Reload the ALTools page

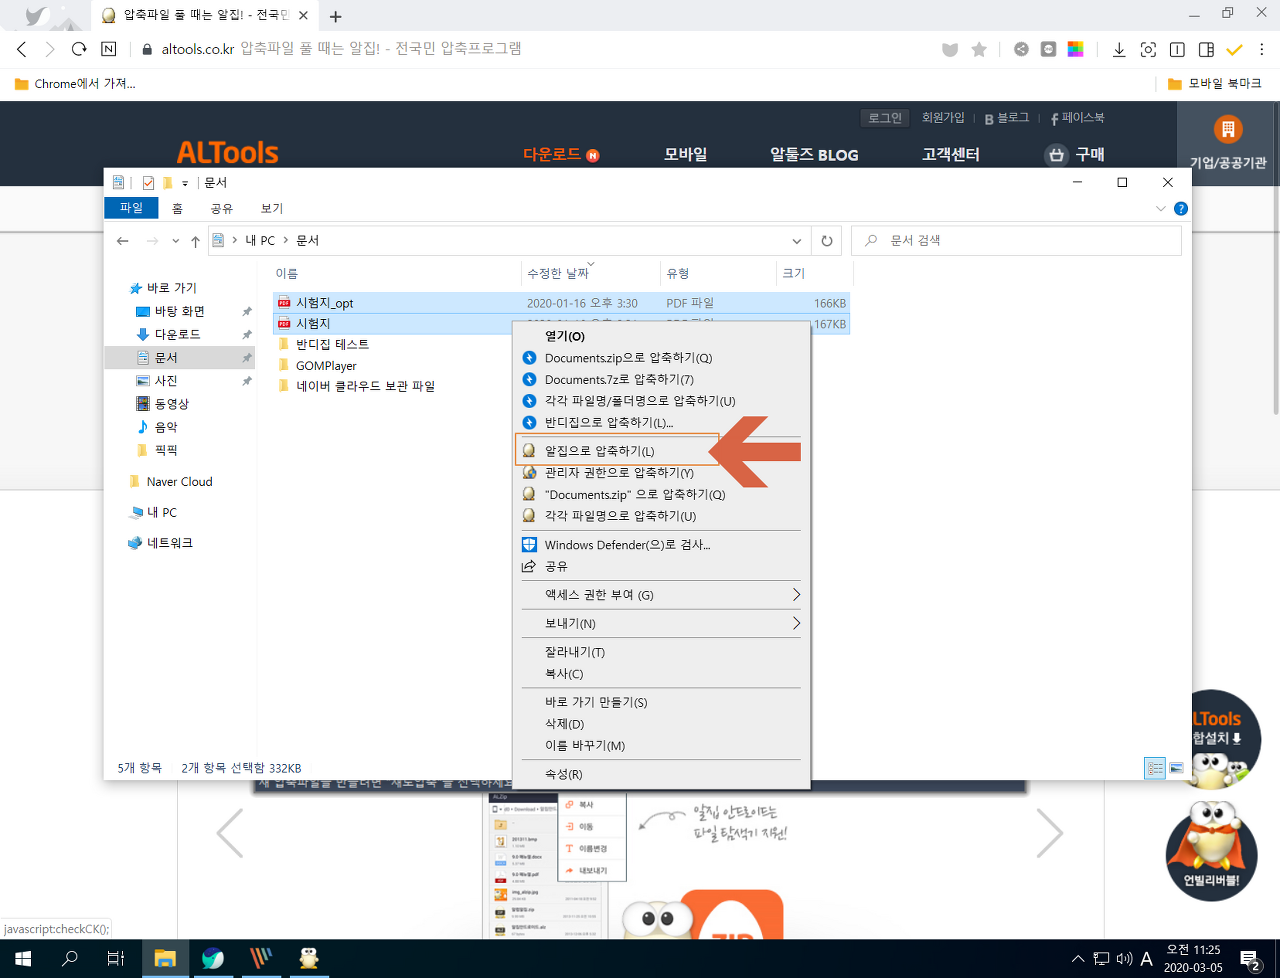point(79,49)
